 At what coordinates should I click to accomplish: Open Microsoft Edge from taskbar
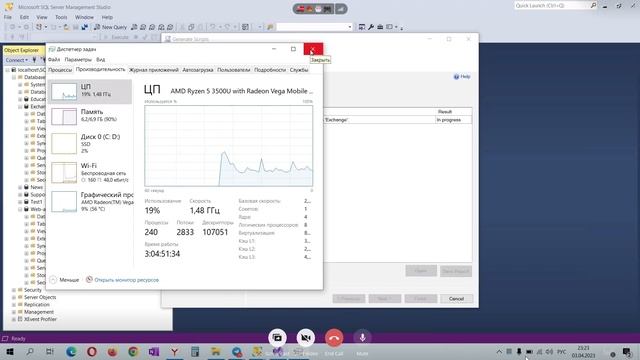[x=71, y=351]
